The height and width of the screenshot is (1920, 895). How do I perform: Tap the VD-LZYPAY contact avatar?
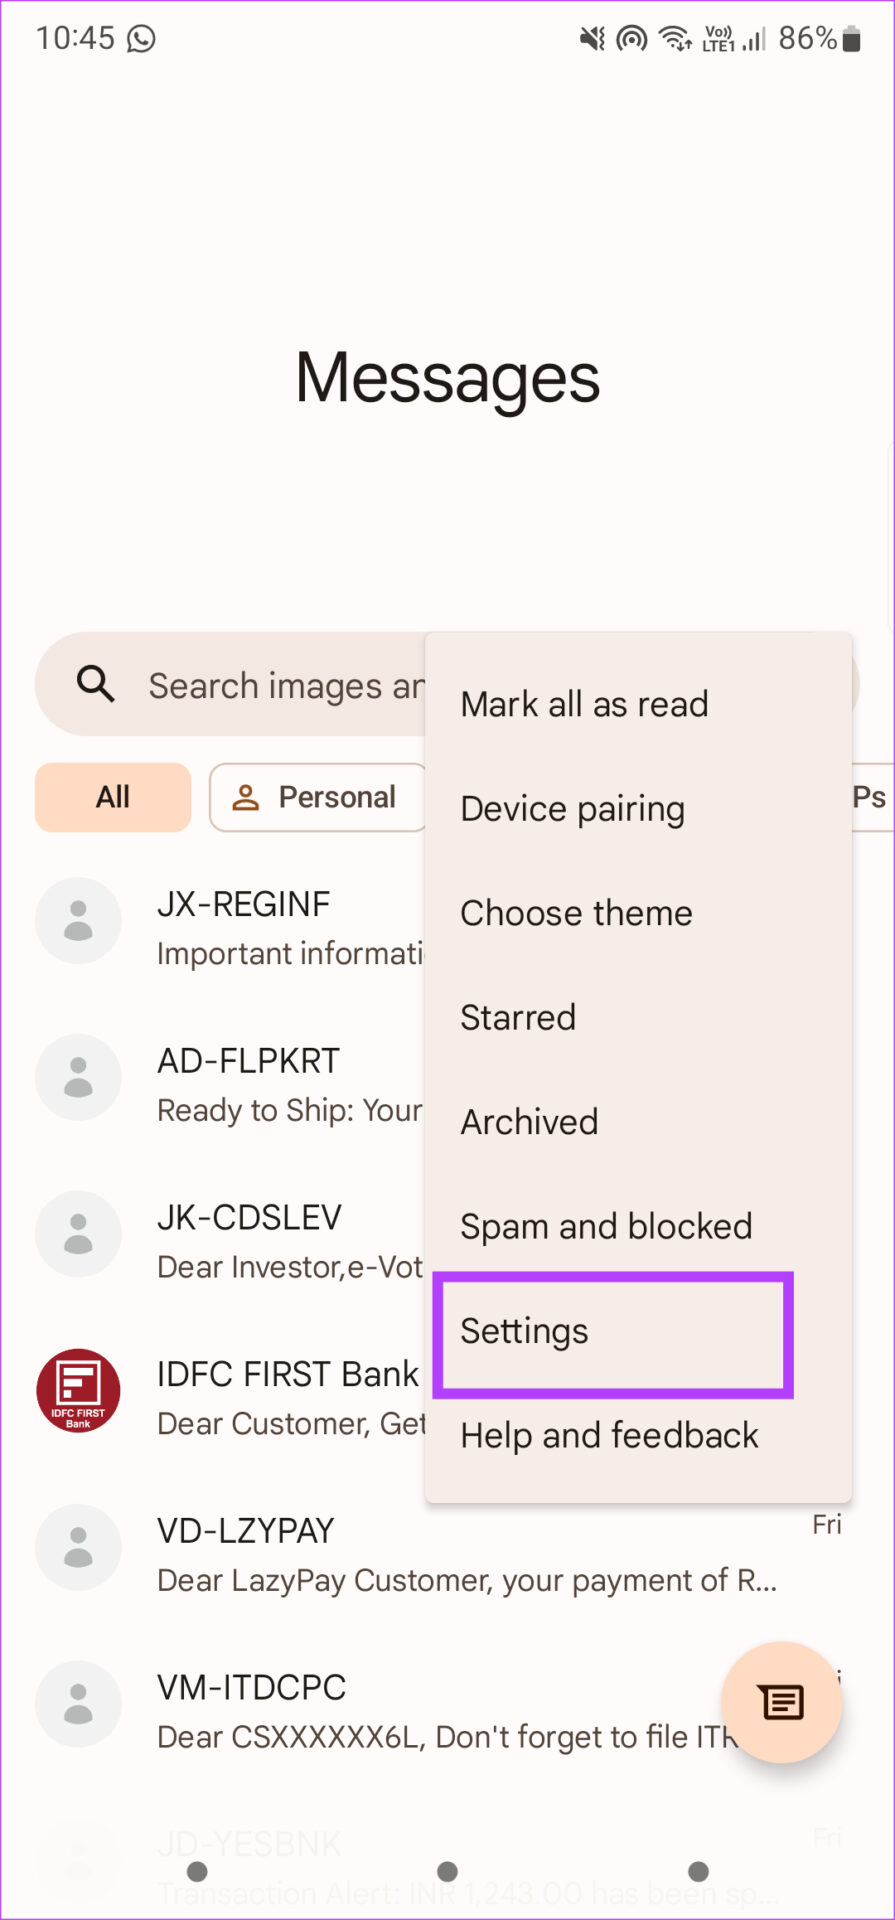point(78,1547)
